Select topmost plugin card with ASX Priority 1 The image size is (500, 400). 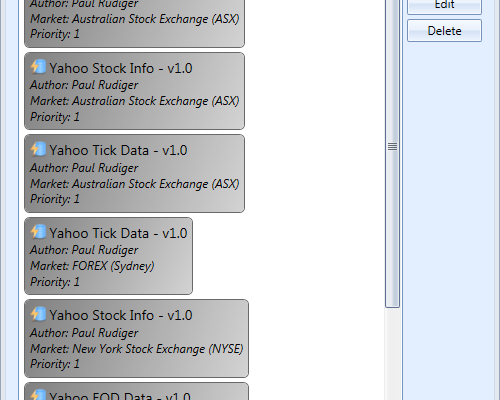(134, 23)
